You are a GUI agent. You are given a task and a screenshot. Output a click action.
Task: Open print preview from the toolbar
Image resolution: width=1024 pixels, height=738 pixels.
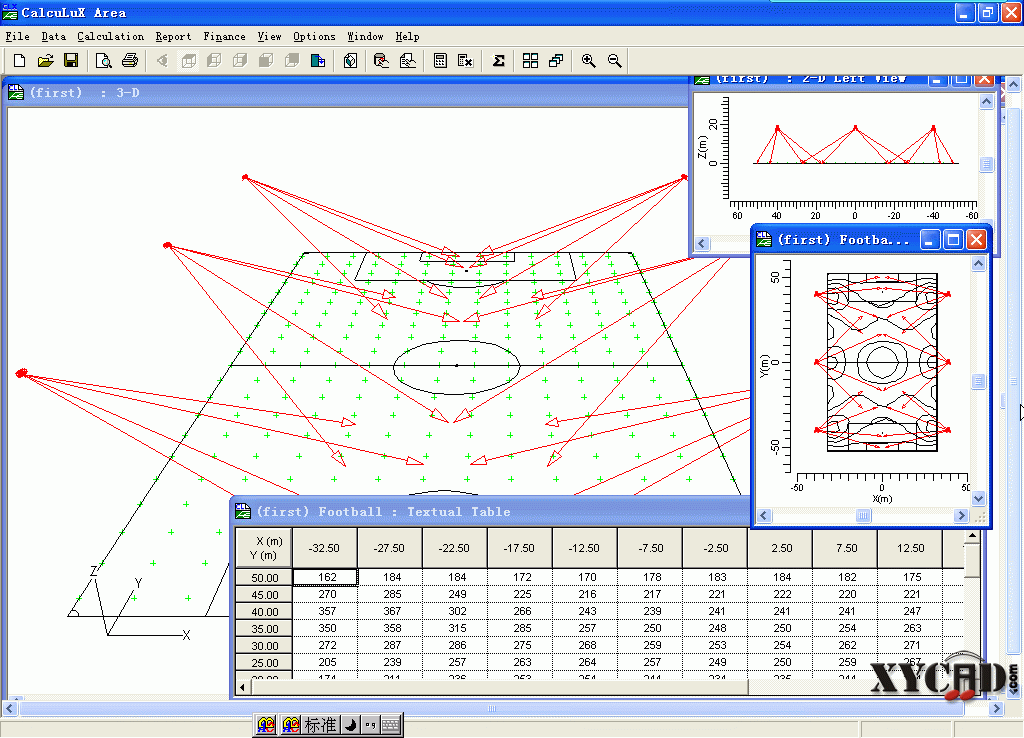tap(103, 61)
